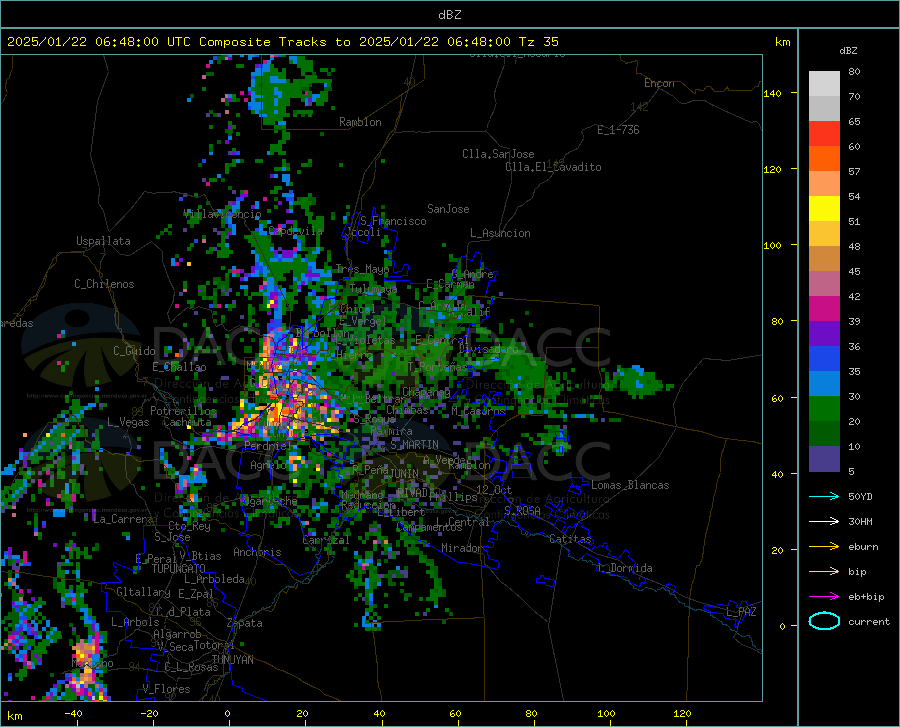Click the x-axis tick label '0'
900x727 pixels.
coord(228,714)
